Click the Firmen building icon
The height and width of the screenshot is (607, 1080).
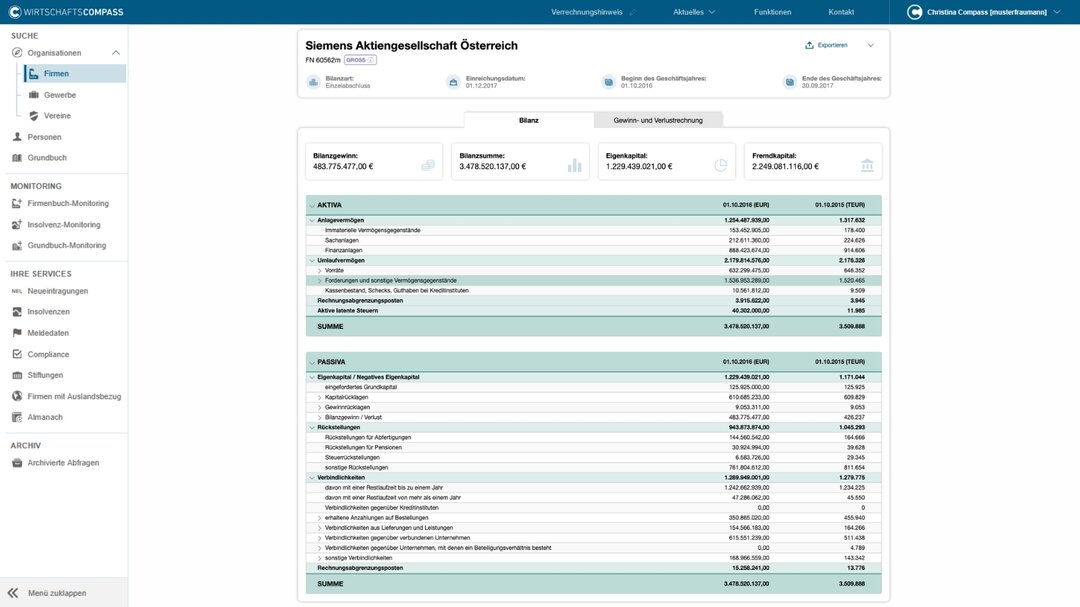[x=33, y=74]
